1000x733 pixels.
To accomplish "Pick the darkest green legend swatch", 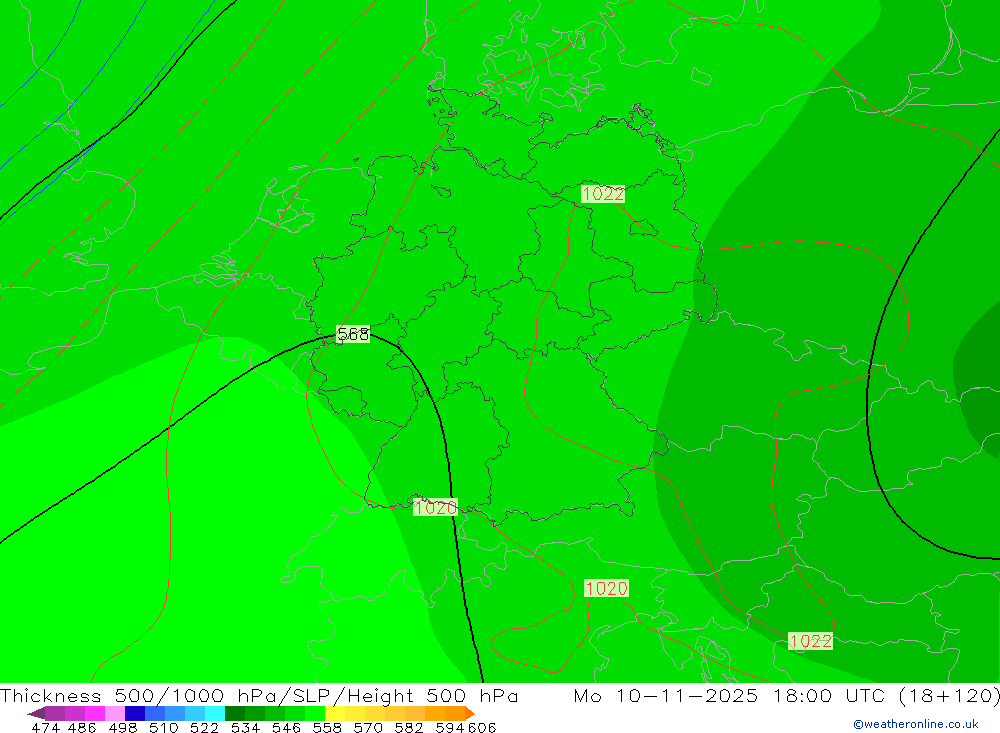I will tap(235, 713).
